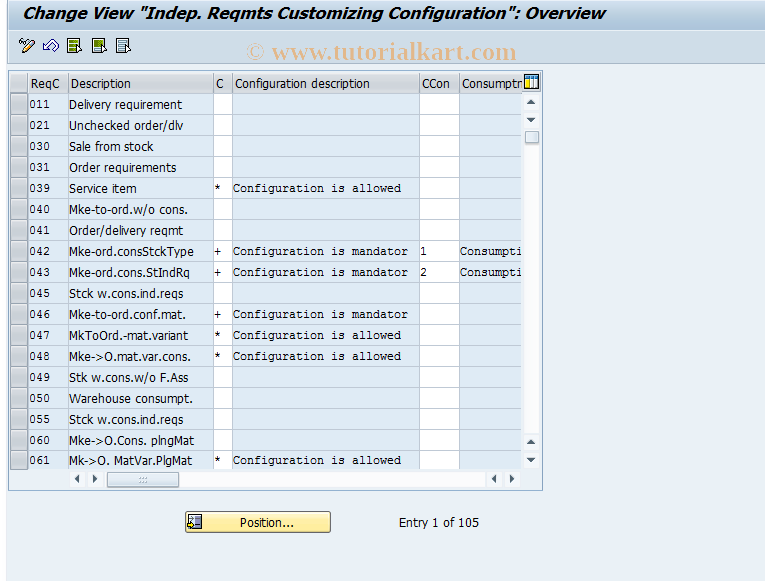Viewport: 765px width, 581px height.
Task: Click the Entry 1 of 105 text
Action: click(x=439, y=522)
